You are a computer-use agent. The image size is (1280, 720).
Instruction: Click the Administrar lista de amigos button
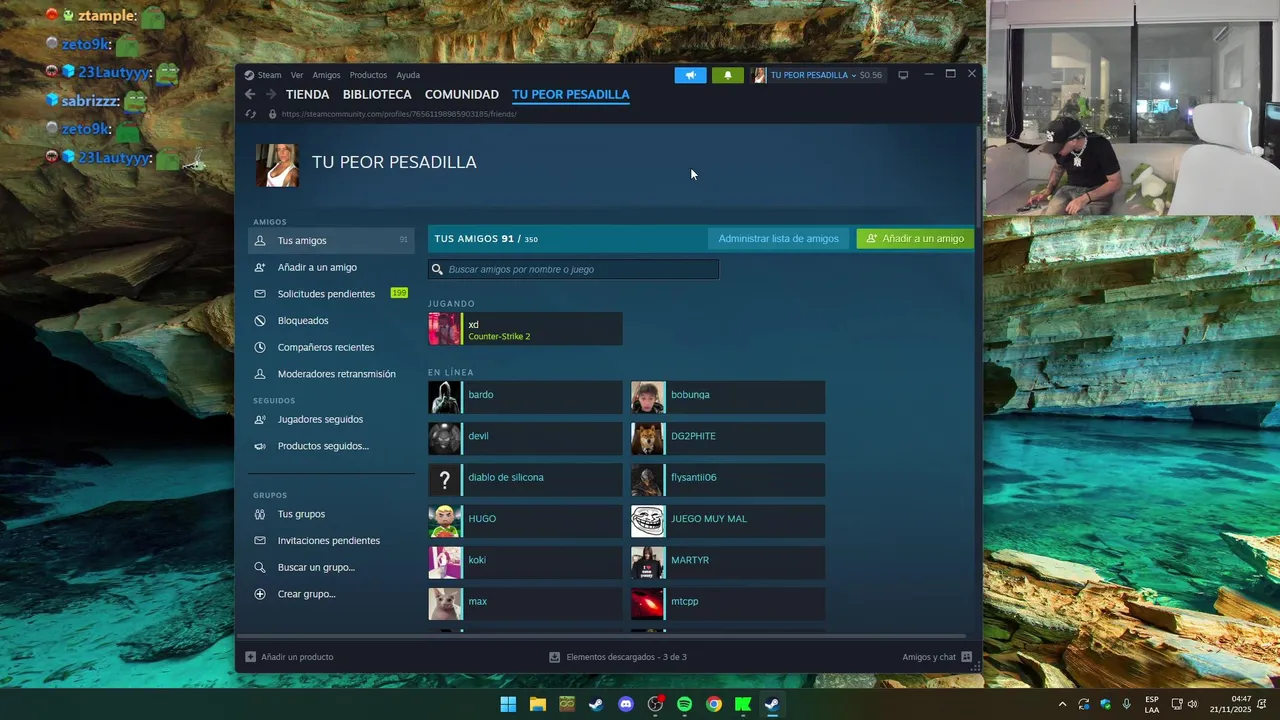point(778,239)
